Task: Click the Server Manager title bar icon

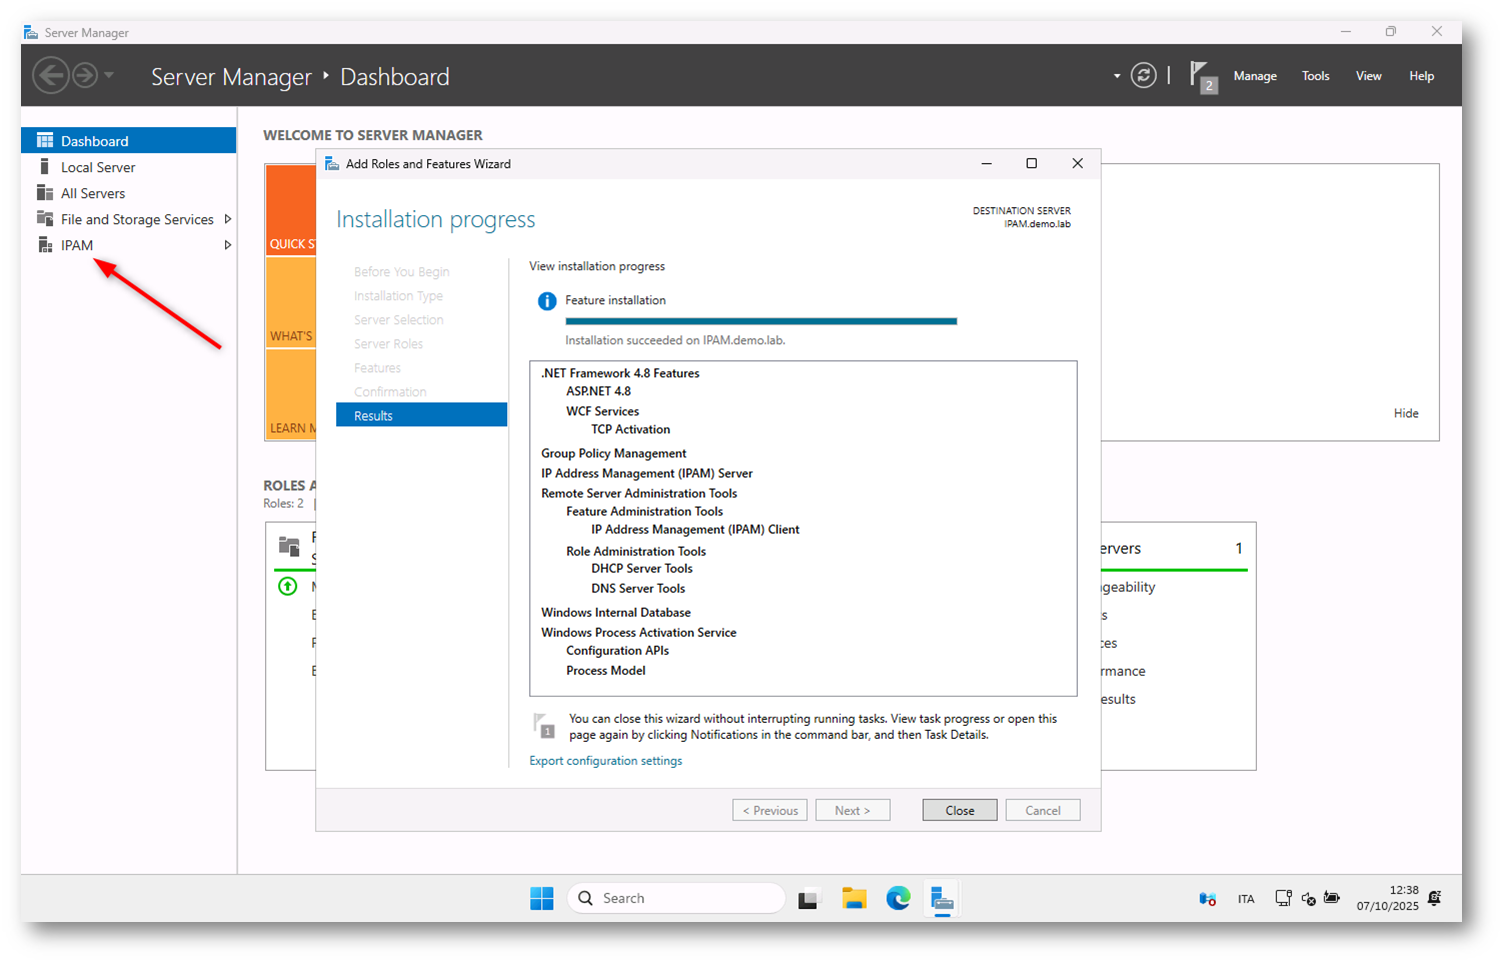Action: [x=31, y=33]
